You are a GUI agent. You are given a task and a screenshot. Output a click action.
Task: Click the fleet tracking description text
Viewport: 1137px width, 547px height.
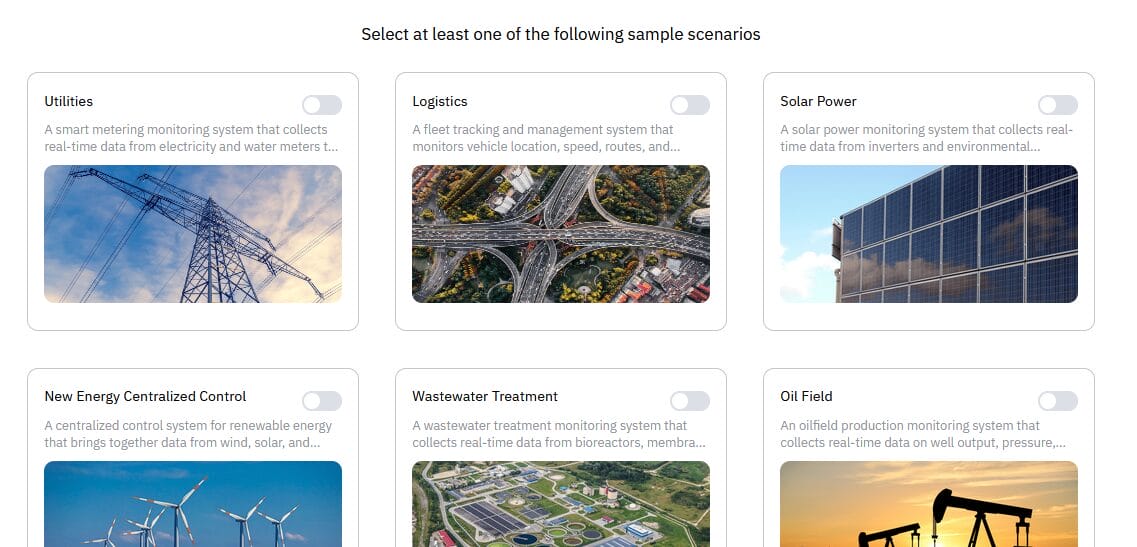543,138
